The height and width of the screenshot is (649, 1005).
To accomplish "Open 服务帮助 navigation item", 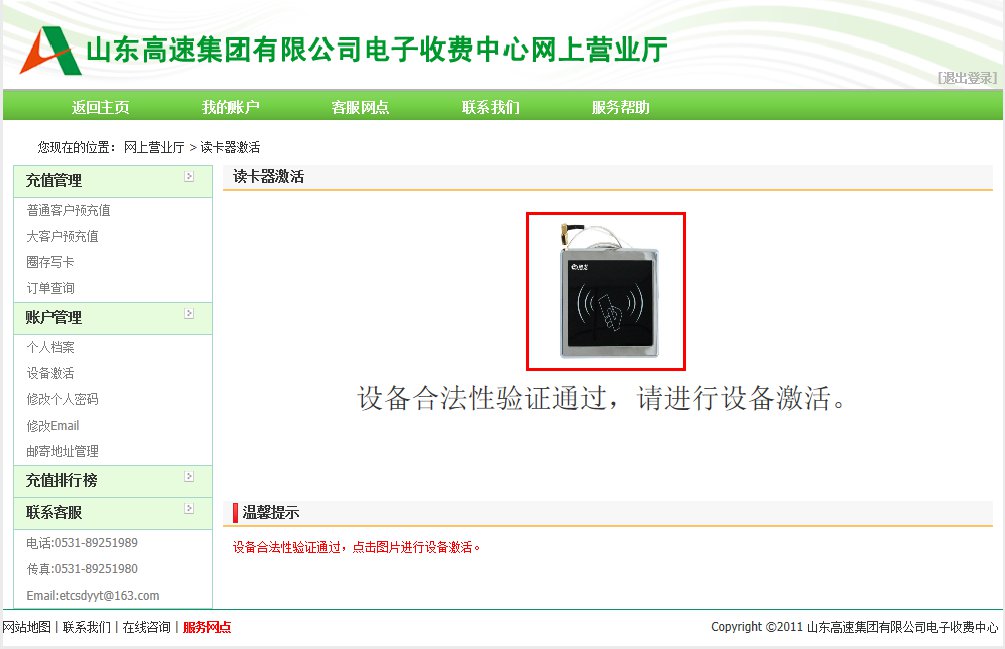I will click(x=620, y=107).
